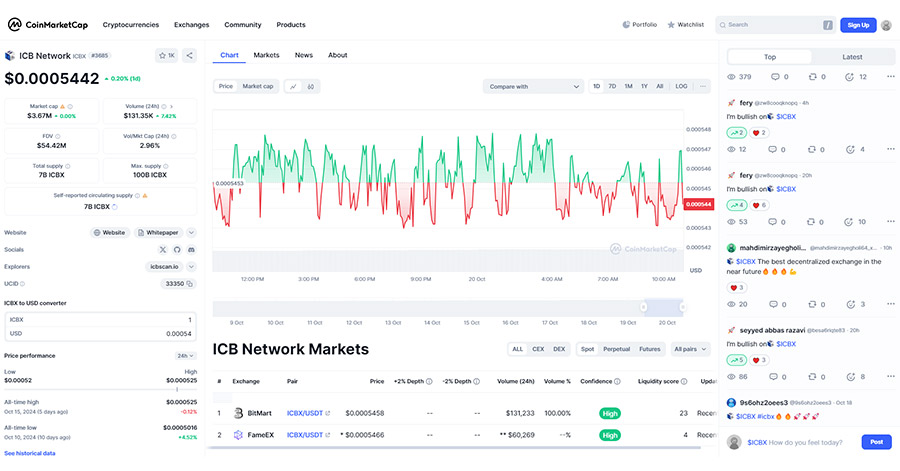
Task: Open See historical data link
Action: 30,453
